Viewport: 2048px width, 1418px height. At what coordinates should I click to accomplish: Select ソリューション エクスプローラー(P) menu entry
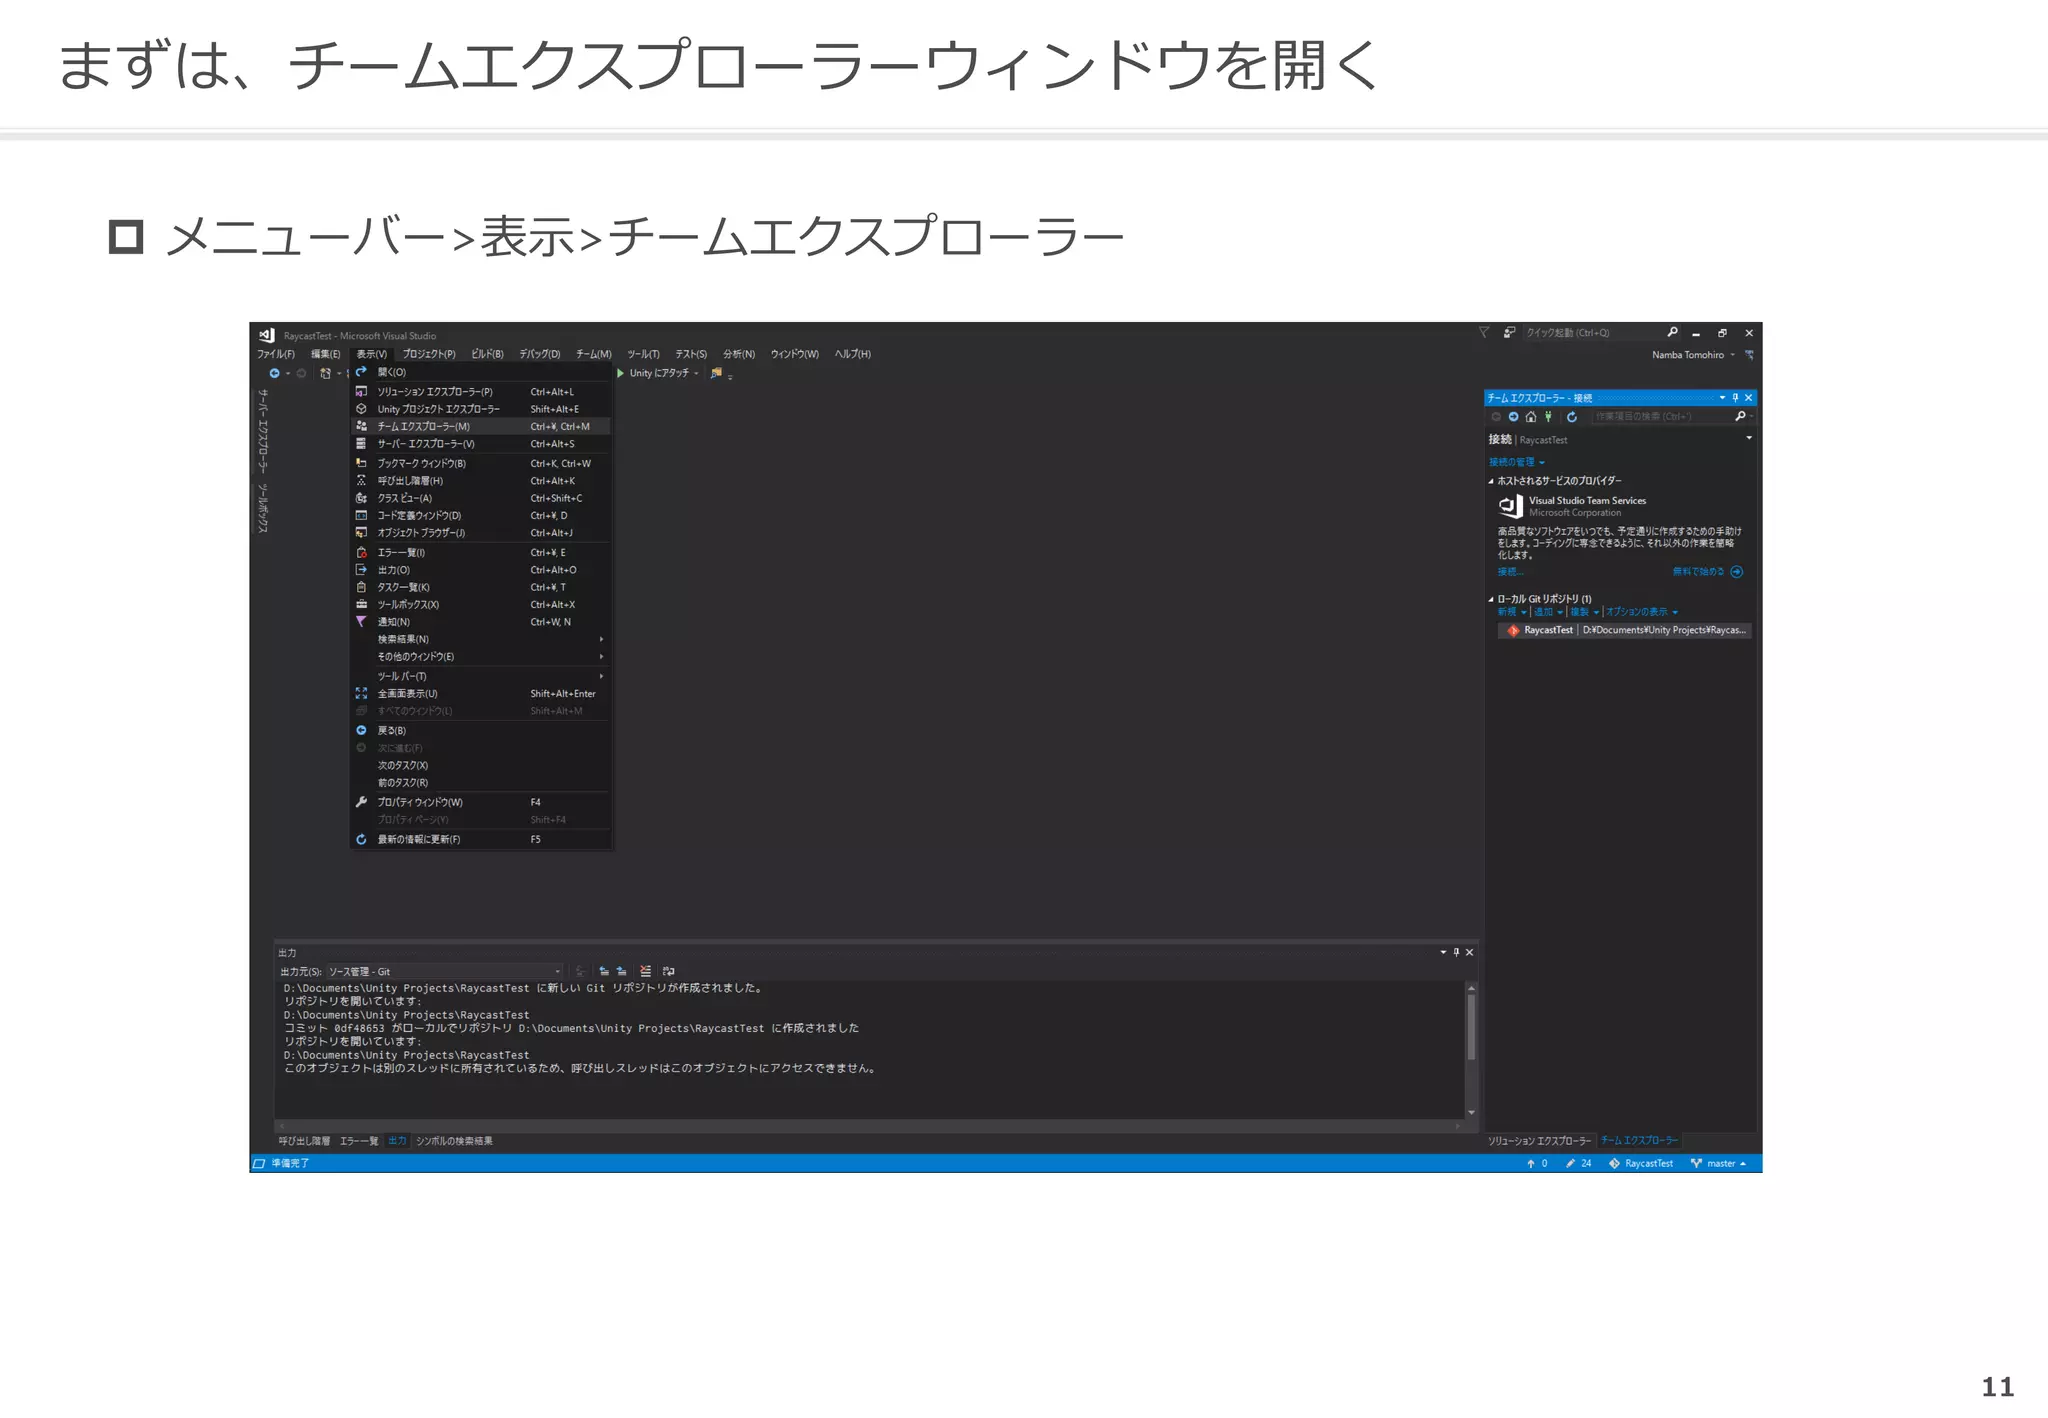(x=481, y=392)
